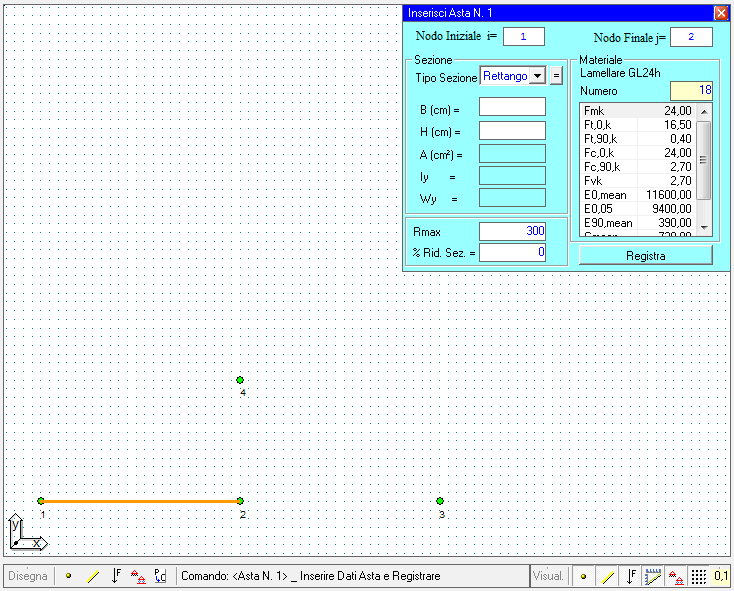
Task: Select the Ft,90,k row in material list
Action: coord(638,139)
